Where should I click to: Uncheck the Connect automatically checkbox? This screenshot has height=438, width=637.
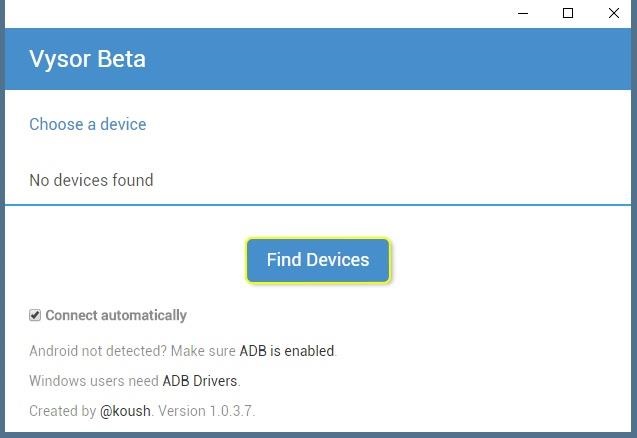pyautogui.click(x=35, y=315)
